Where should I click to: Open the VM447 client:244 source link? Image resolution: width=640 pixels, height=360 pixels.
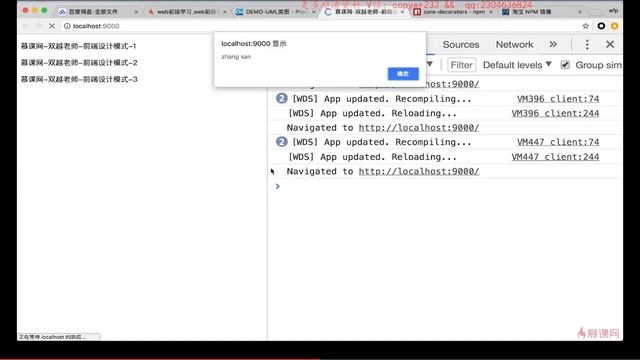tap(555, 157)
